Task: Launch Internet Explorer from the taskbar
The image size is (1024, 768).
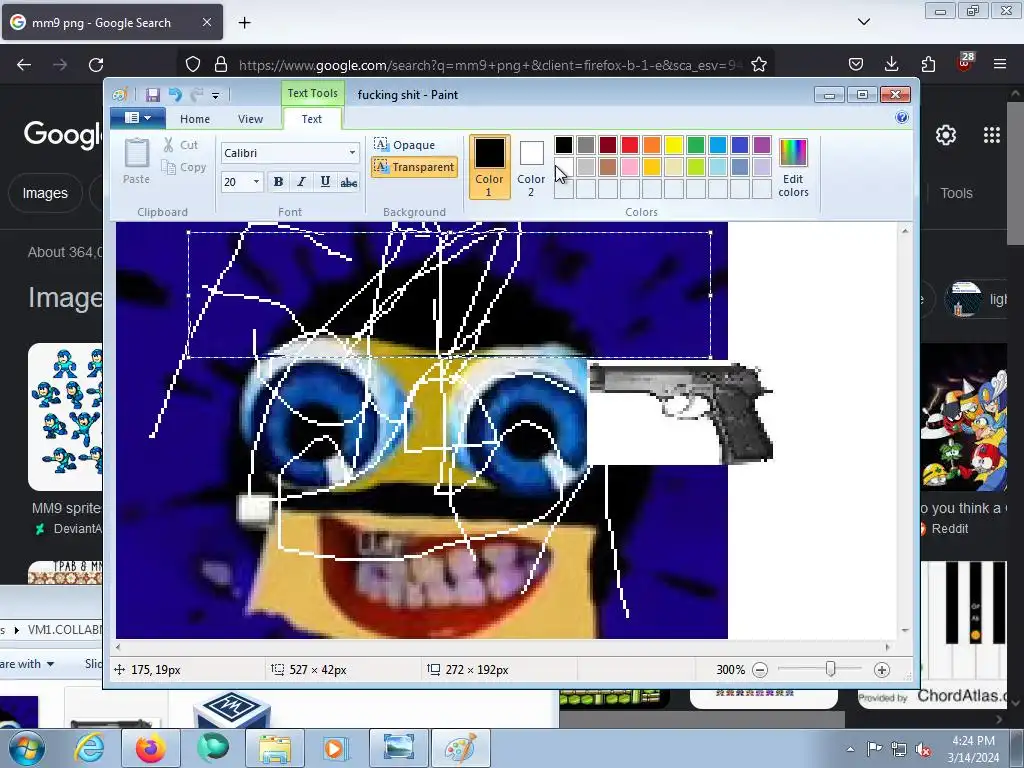Action: [89, 748]
